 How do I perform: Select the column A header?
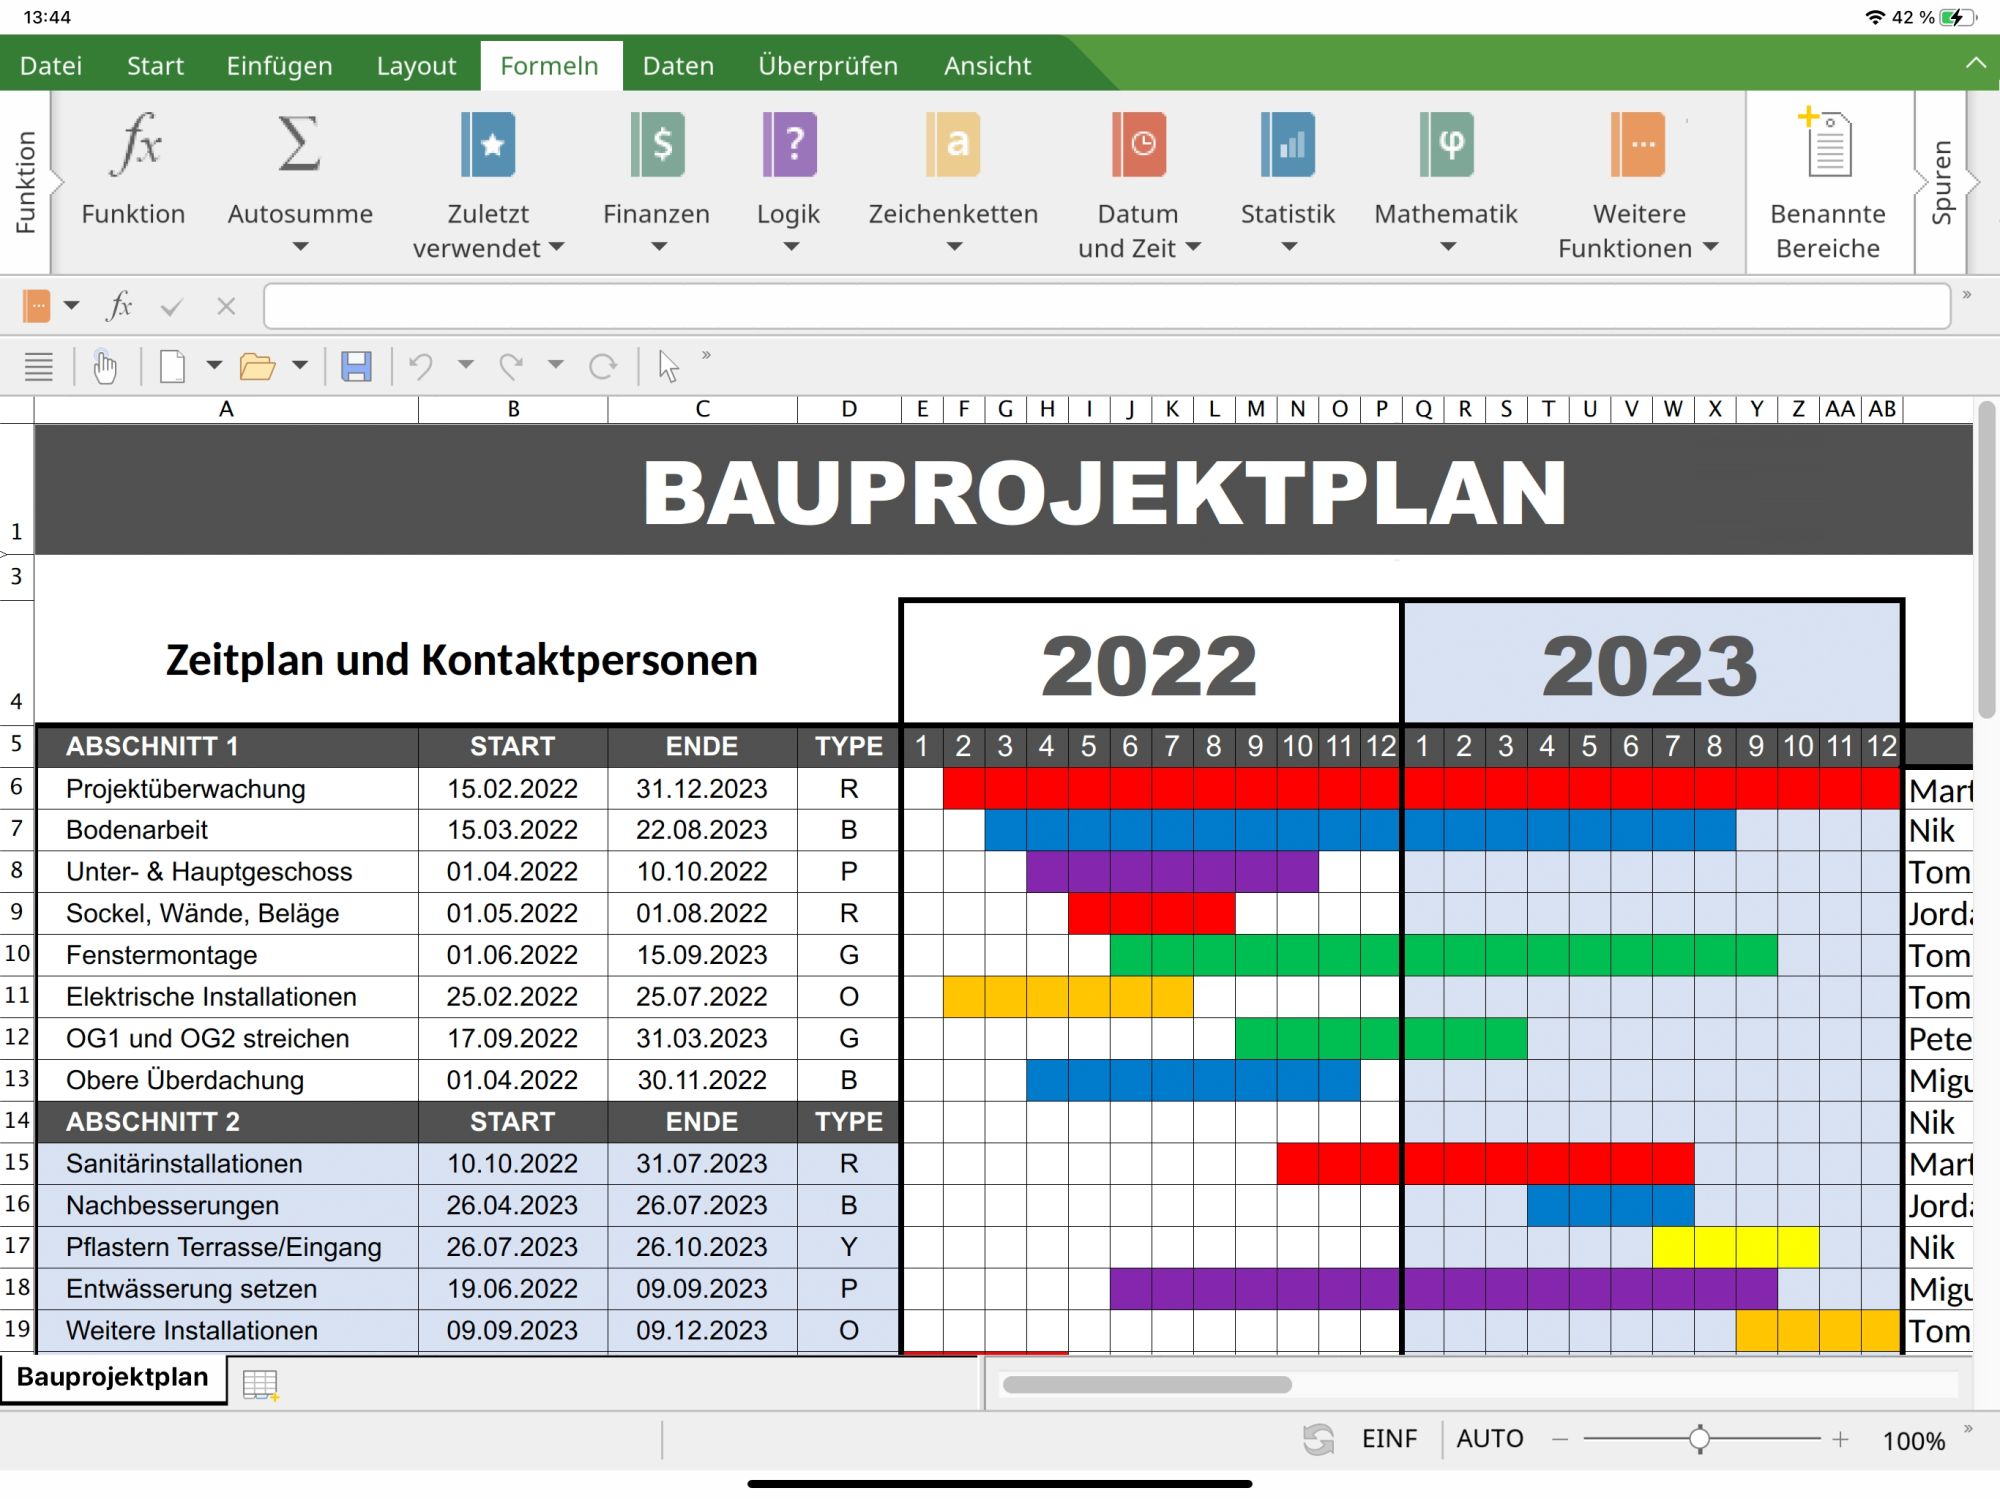(x=226, y=409)
